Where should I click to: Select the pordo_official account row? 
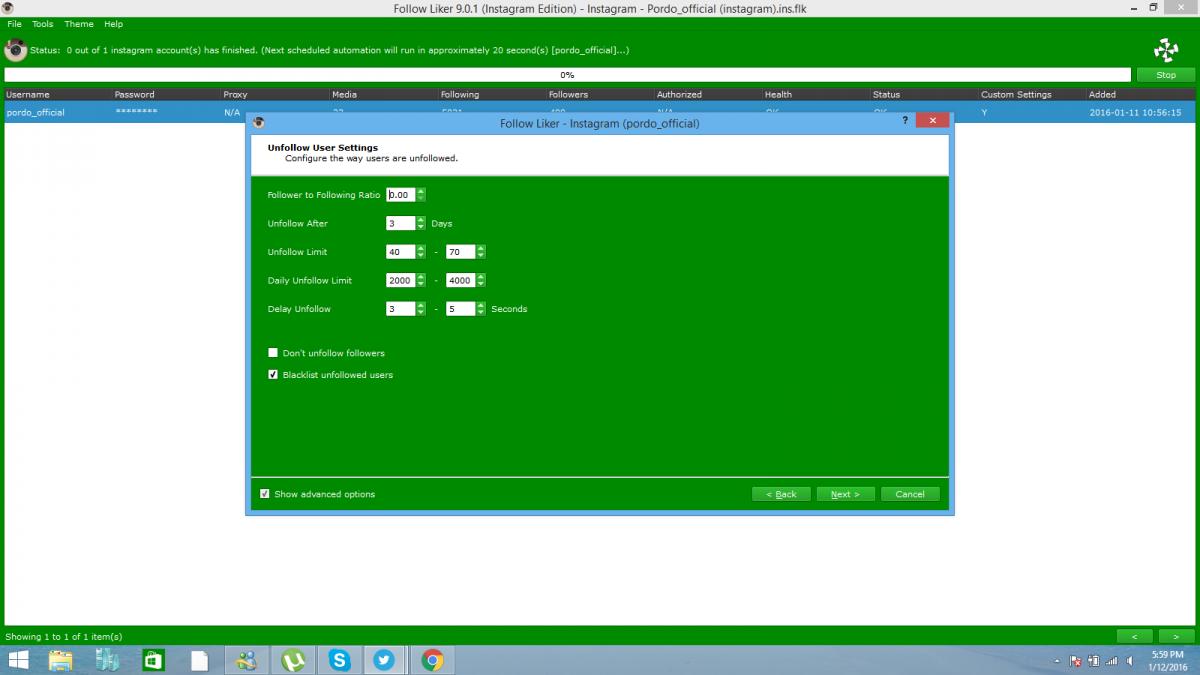point(600,112)
